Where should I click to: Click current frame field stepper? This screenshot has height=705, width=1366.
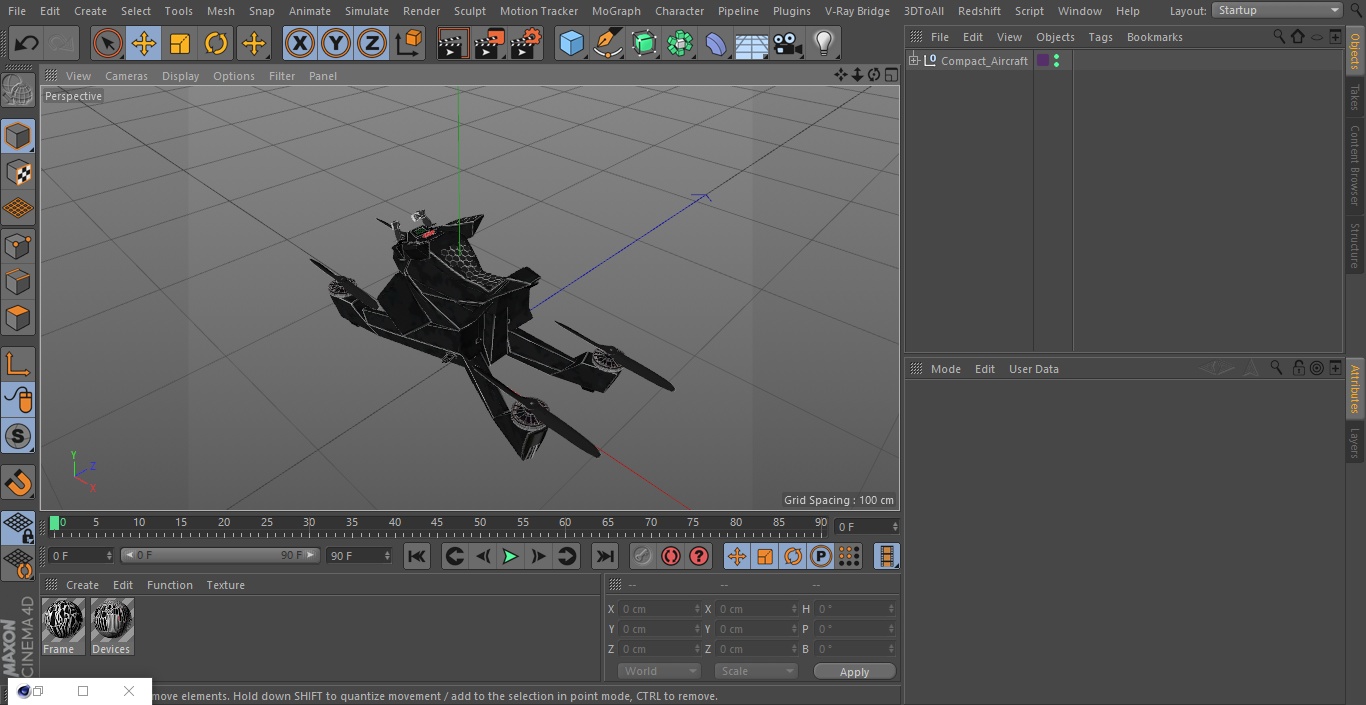895,526
